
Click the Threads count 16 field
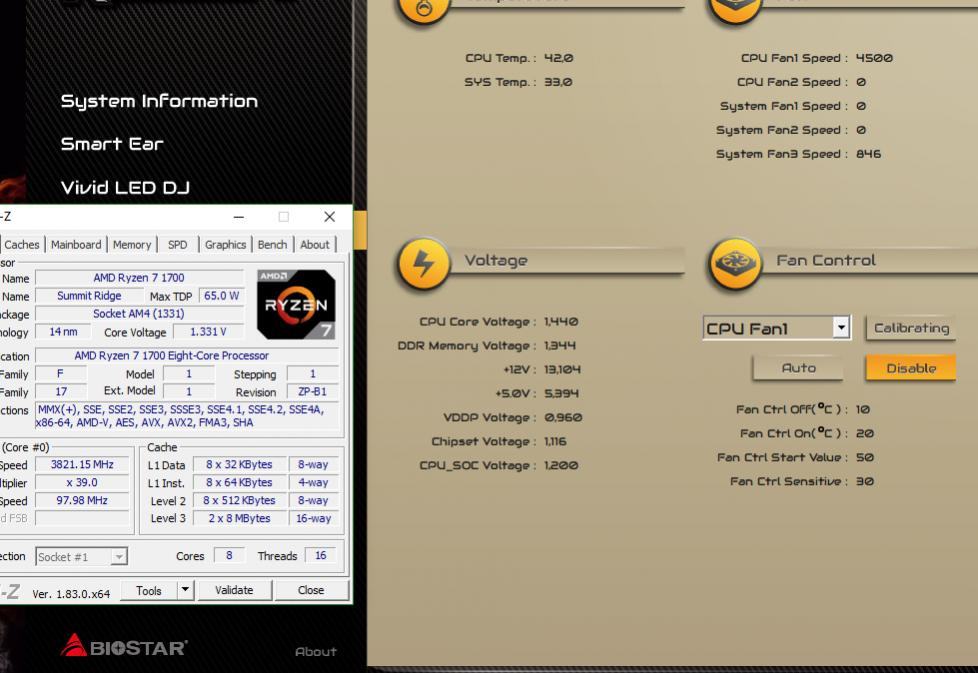click(x=321, y=556)
